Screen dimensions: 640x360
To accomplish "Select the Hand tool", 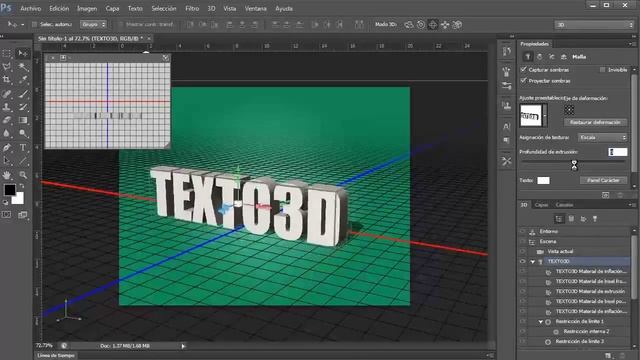I will 7,175.
